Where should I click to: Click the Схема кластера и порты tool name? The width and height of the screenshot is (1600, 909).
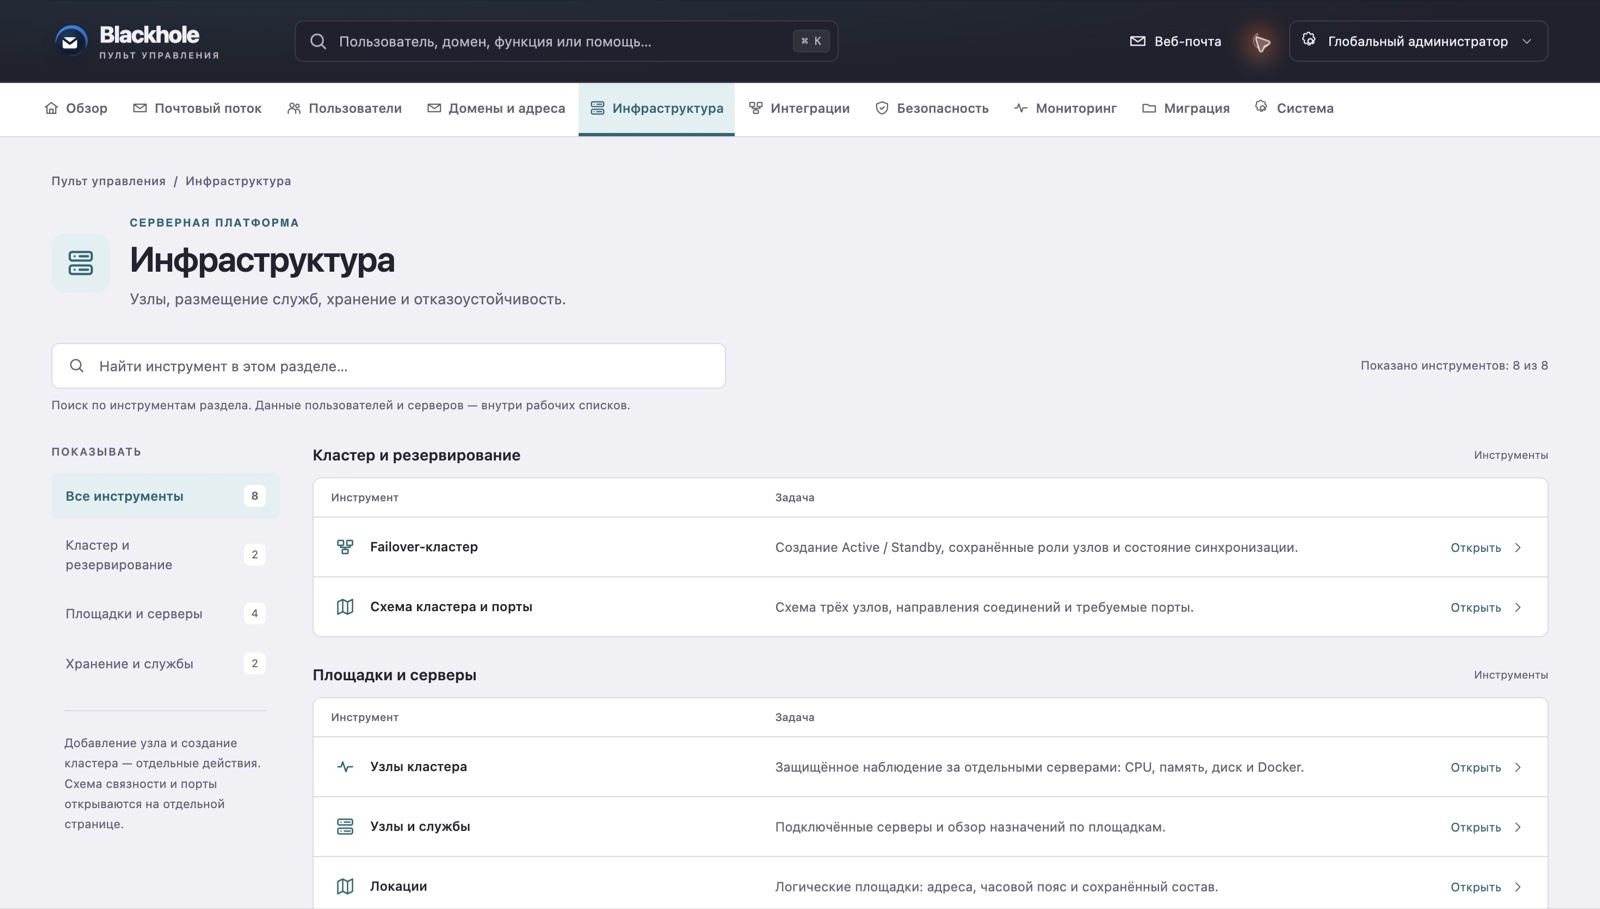tap(451, 607)
